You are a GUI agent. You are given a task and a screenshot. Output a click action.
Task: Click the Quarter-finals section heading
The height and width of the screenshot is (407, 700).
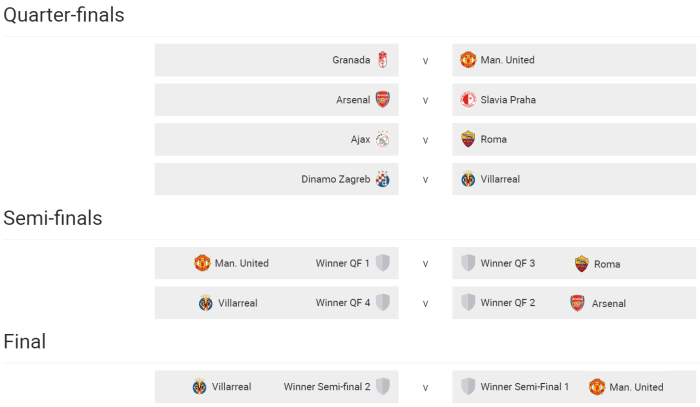(x=64, y=15)
